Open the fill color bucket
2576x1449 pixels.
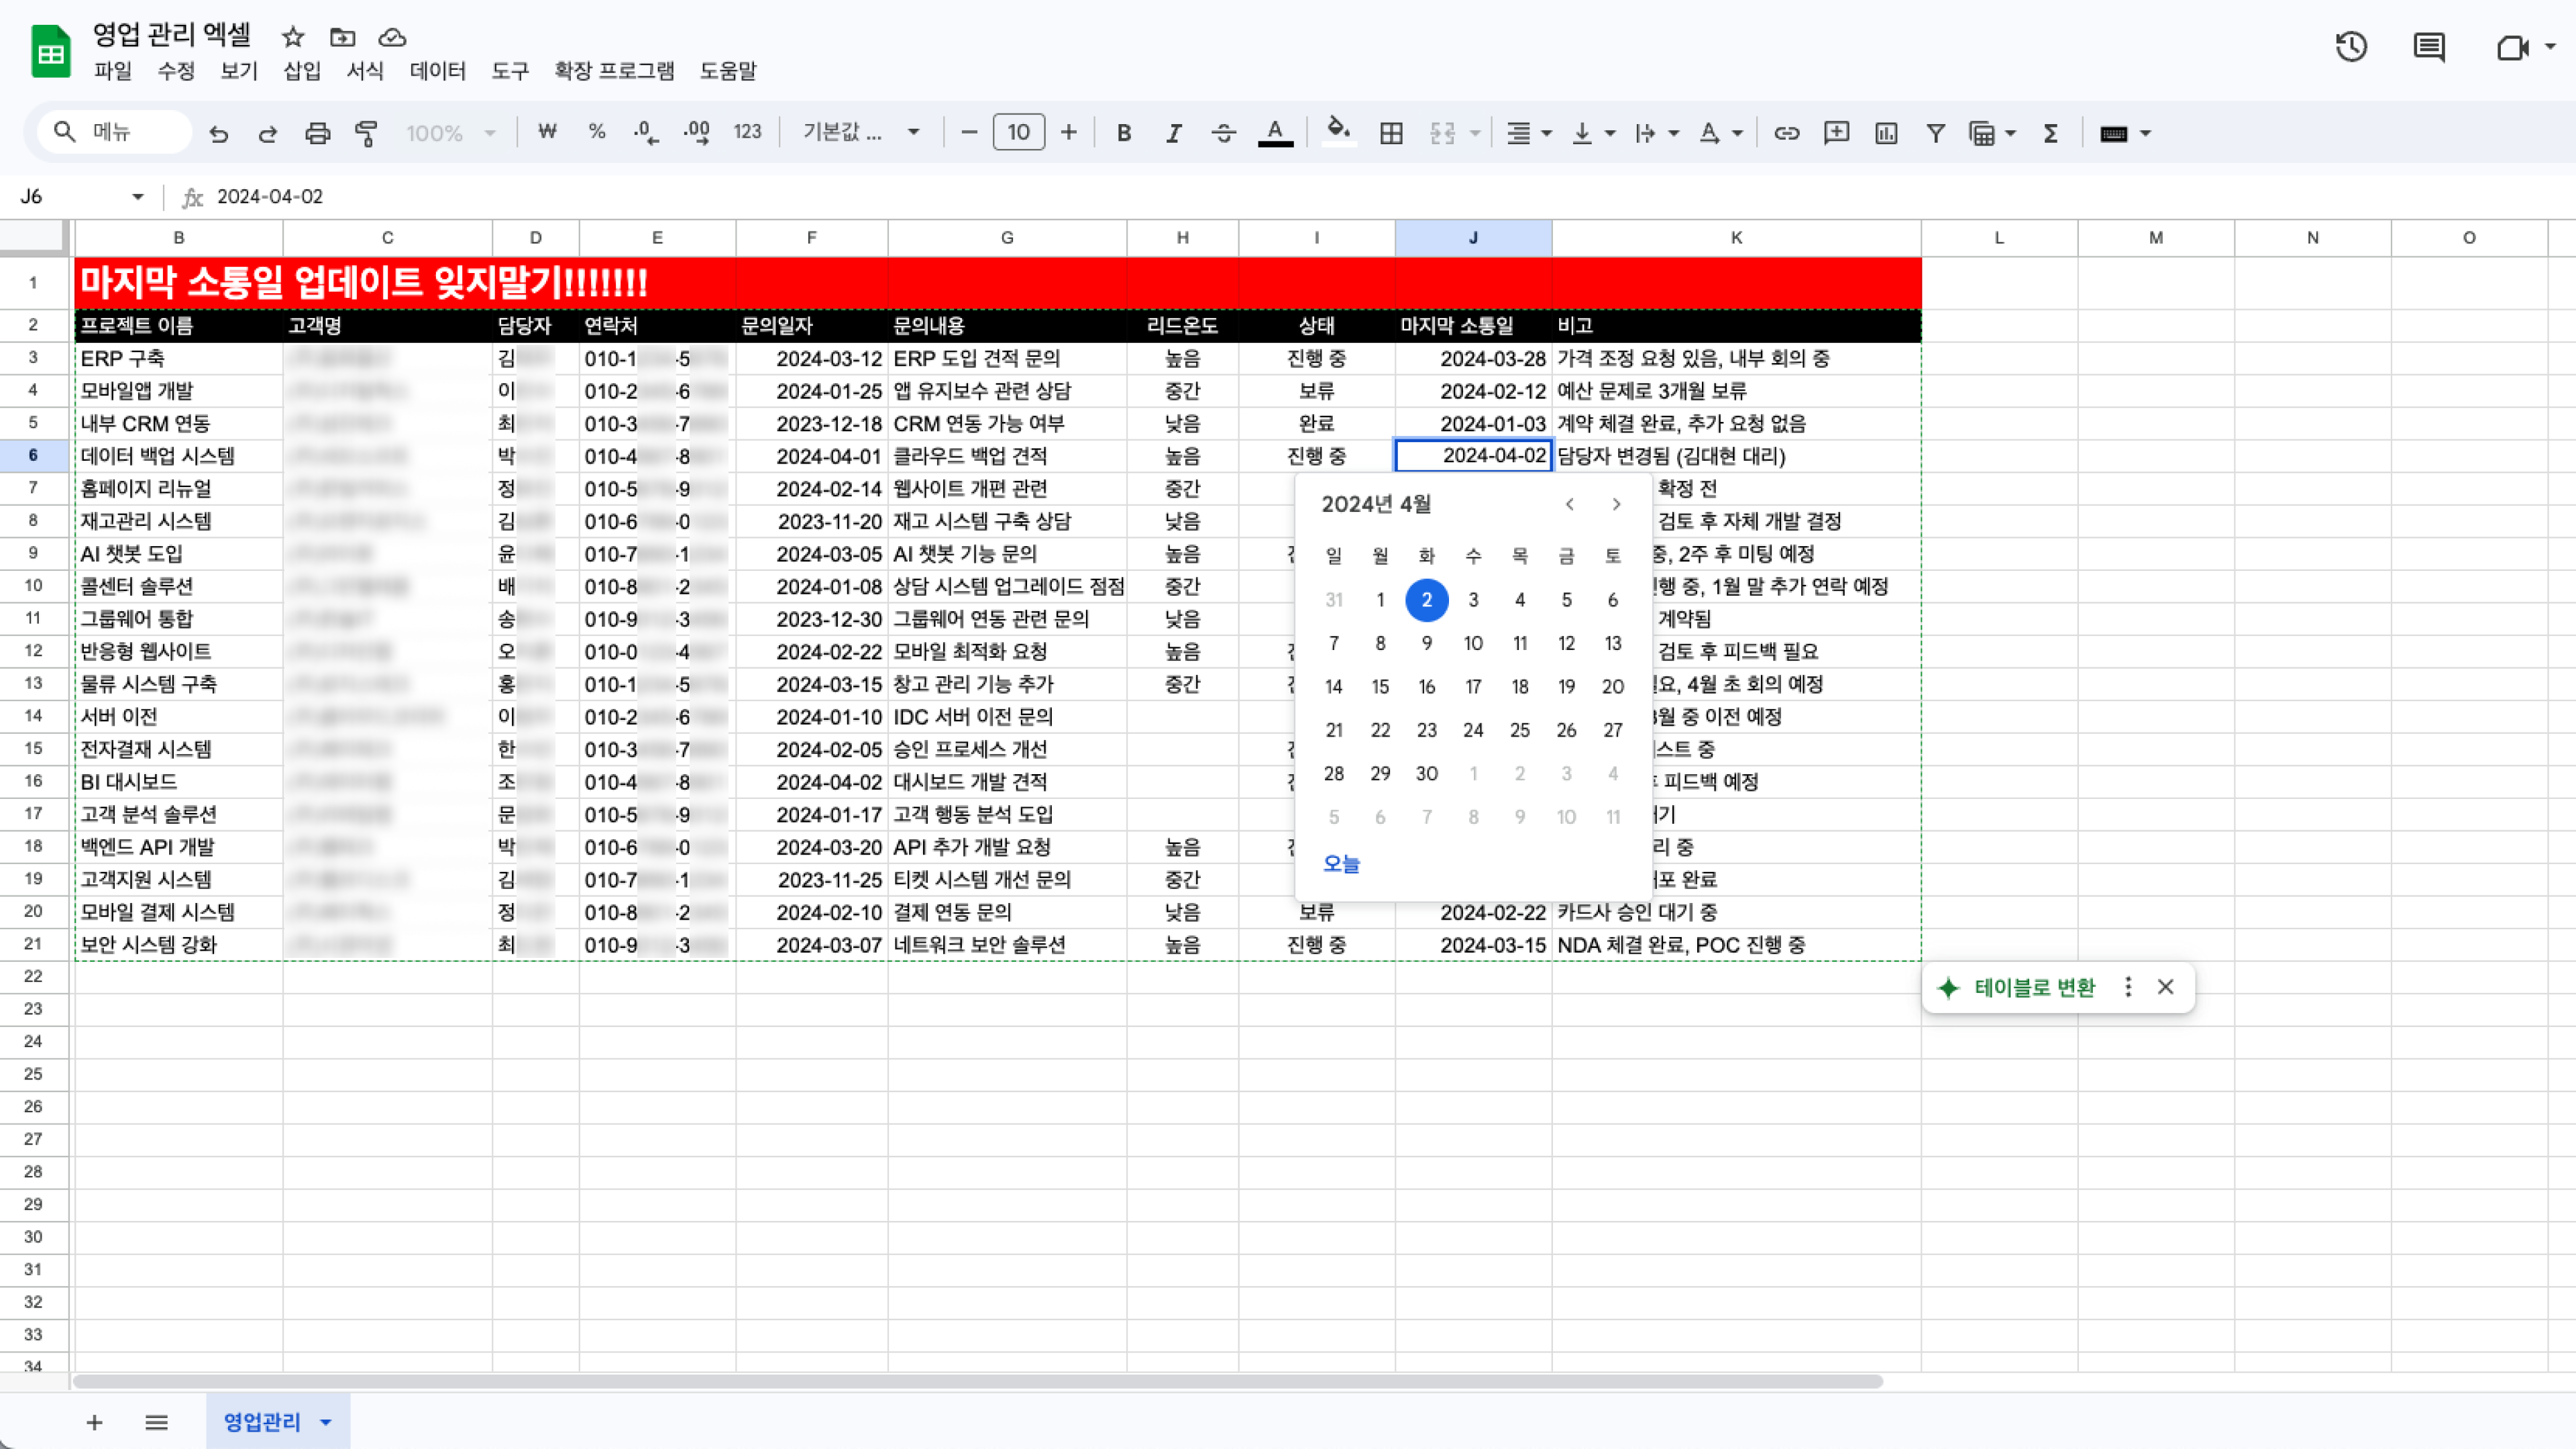click(1338, 132)
